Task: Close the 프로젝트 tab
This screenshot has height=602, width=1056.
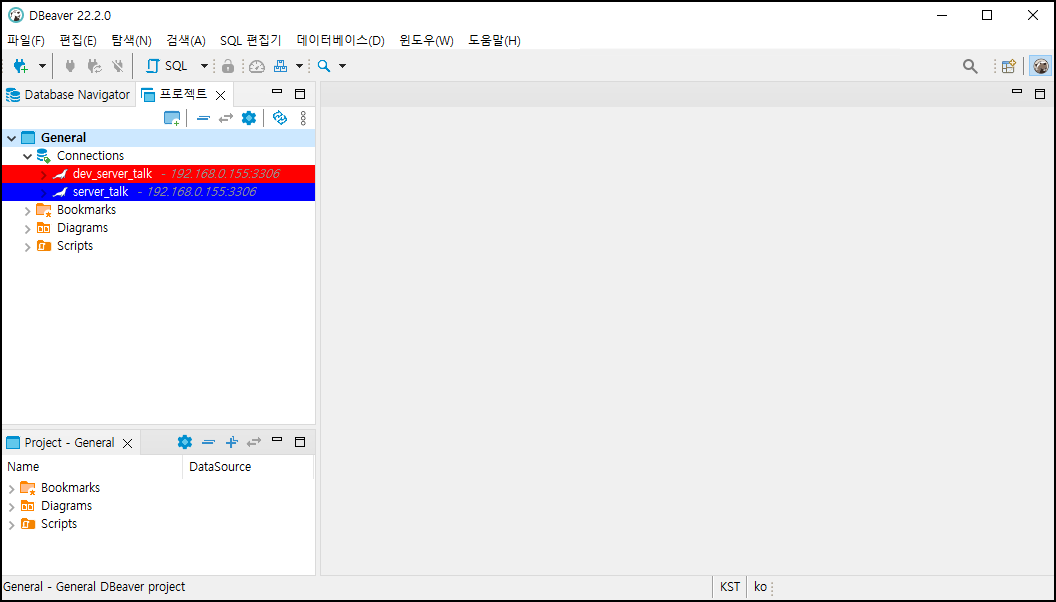Action: tap(220, 96)
